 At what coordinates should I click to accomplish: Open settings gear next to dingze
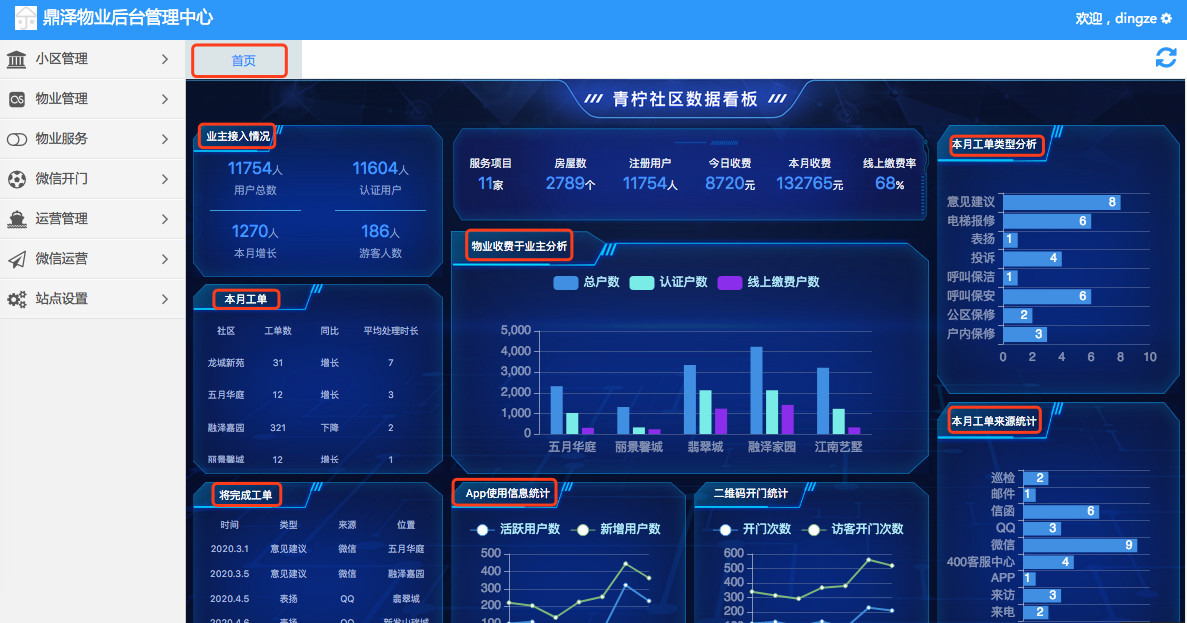(1167, 18)
